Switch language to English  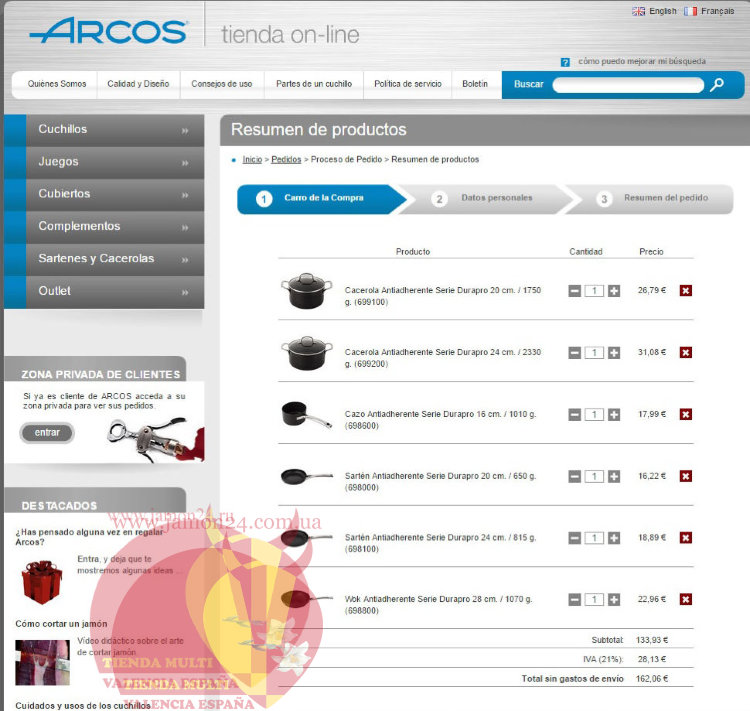click(x=662, y=11)
